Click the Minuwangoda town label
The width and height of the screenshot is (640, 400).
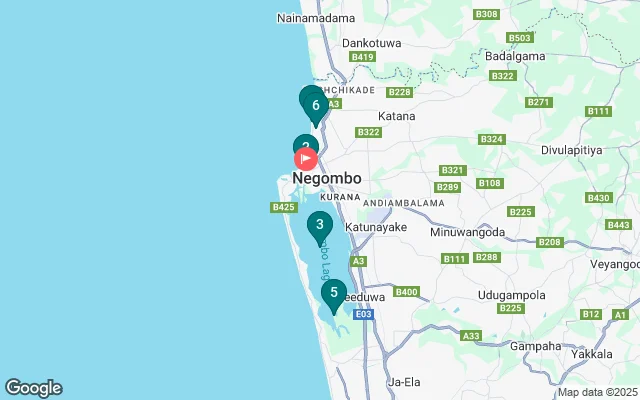pos(468,232)
